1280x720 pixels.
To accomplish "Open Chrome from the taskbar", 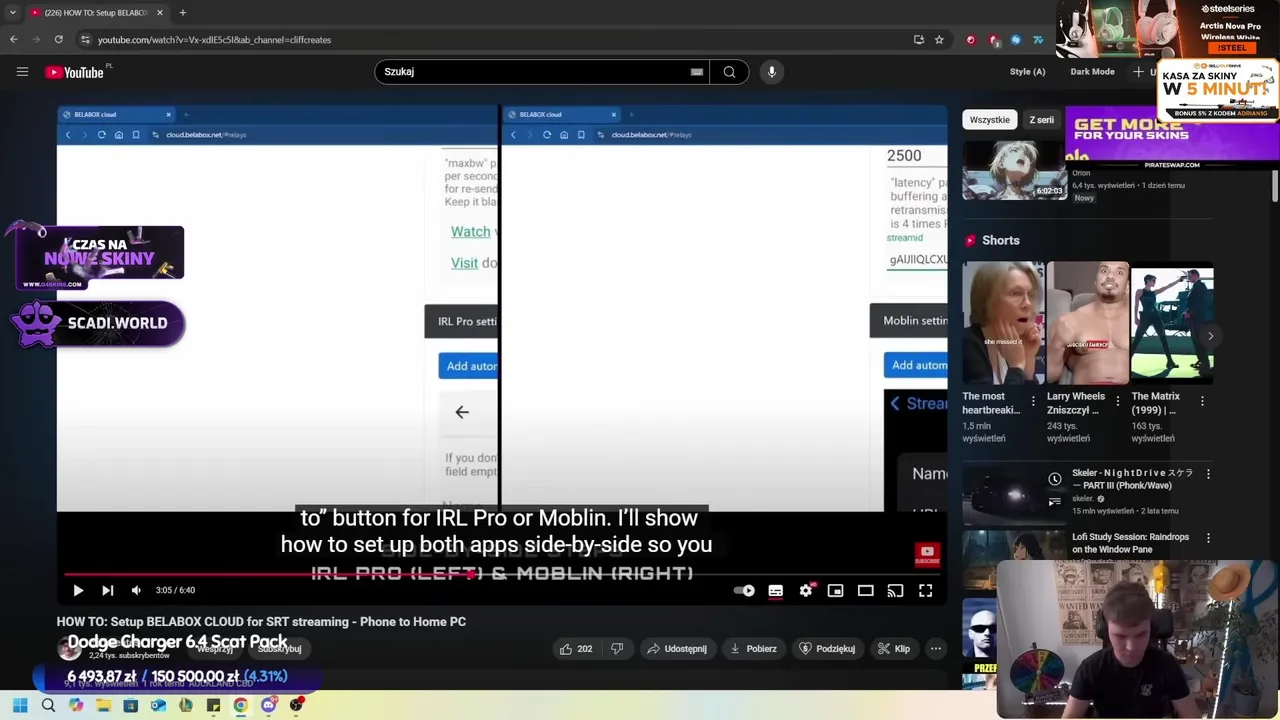I will pyautogui.click(x=241, y=705).
